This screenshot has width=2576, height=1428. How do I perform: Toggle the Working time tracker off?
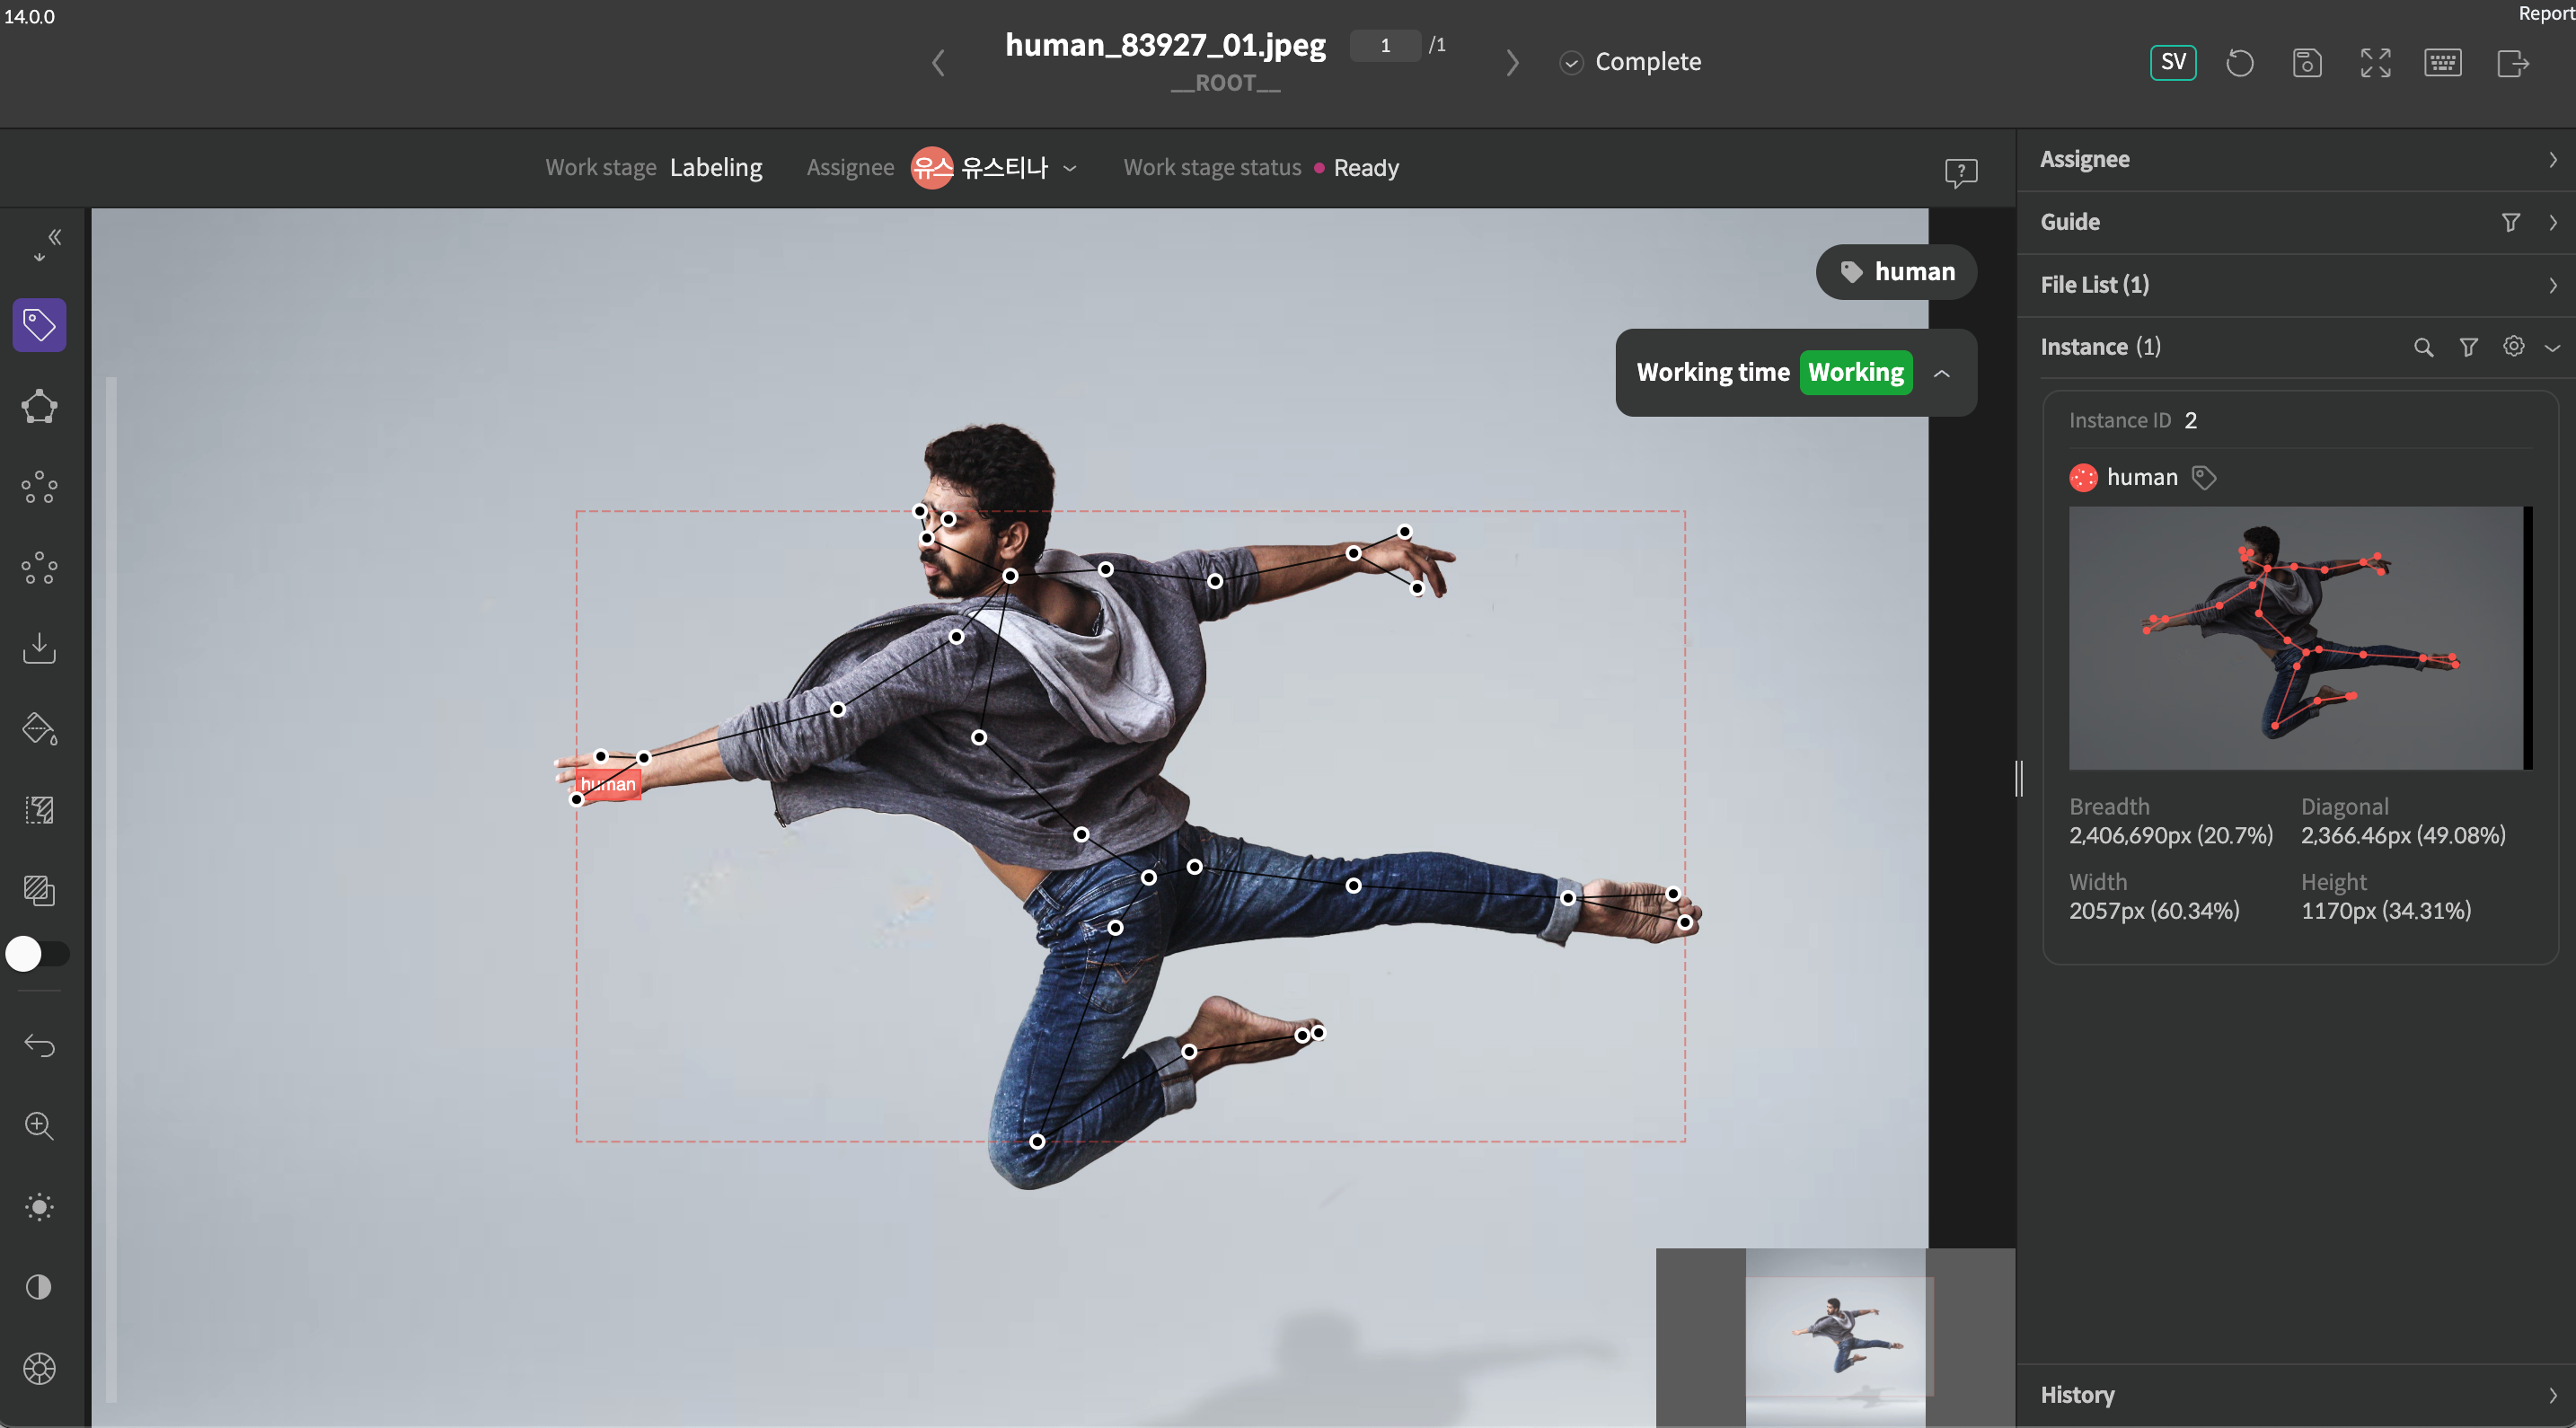click(x=1855, y=371)
